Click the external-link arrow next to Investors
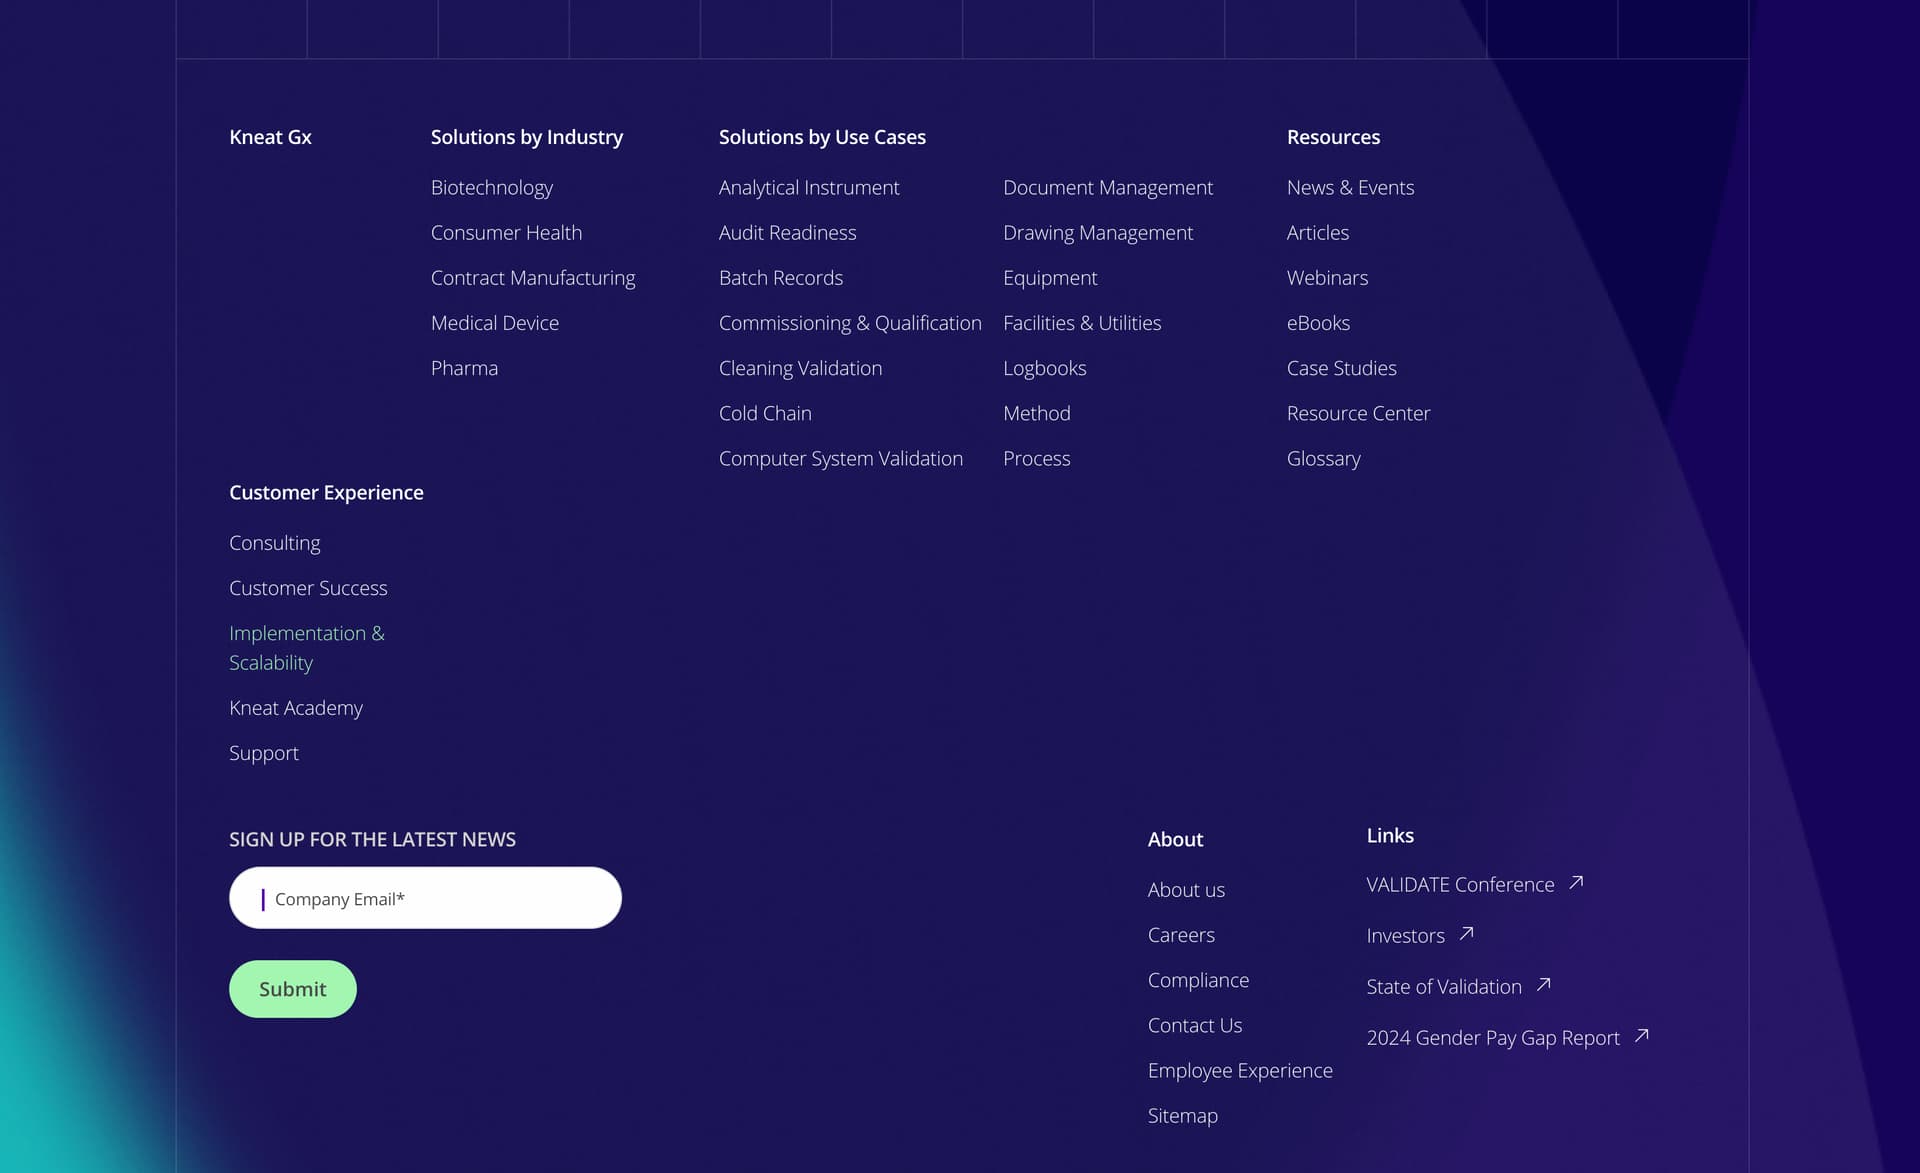 pos(1466,933)
